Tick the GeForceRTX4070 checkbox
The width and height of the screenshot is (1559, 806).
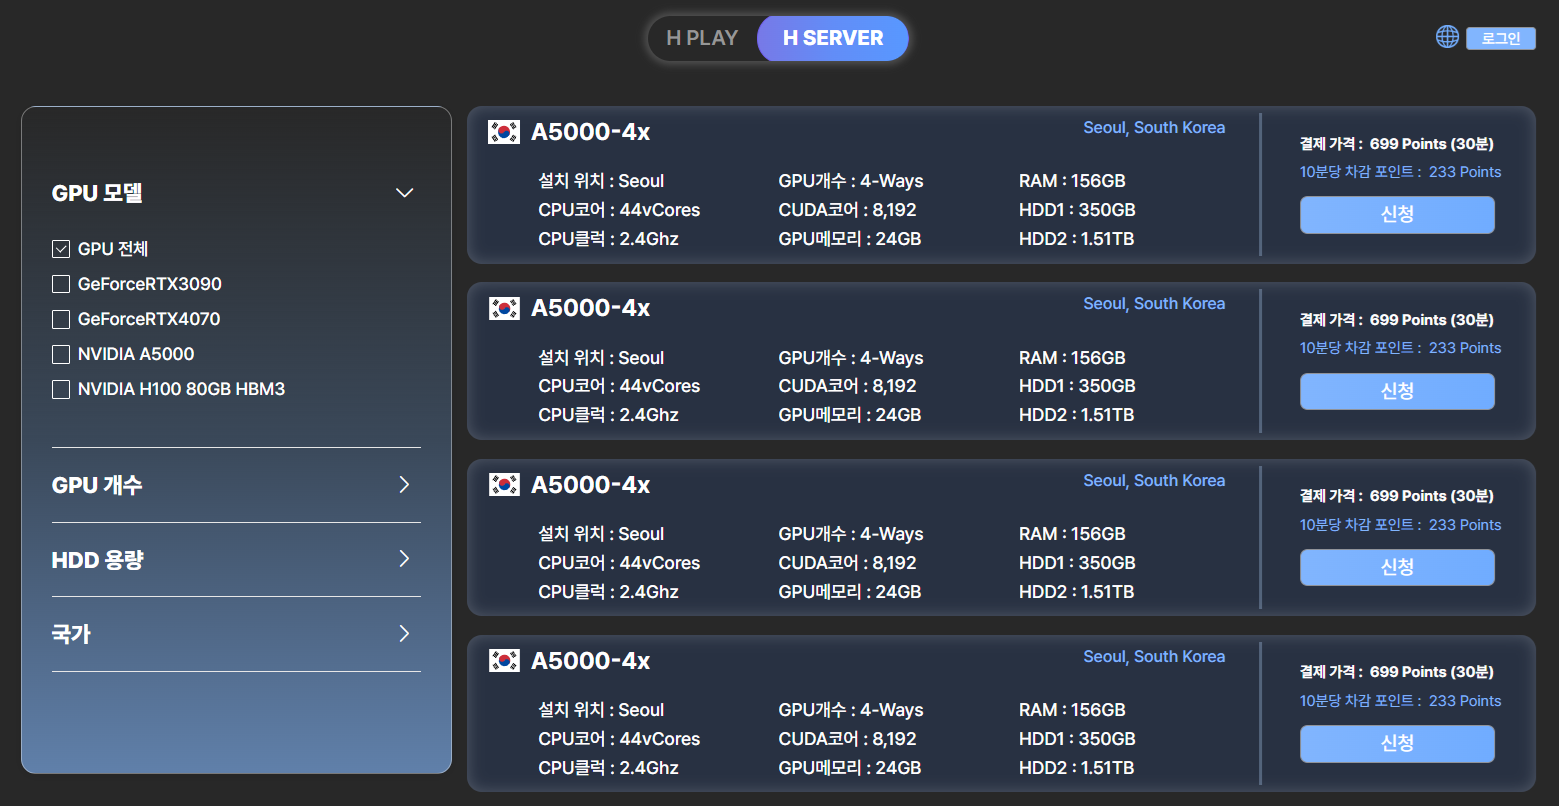61,319
